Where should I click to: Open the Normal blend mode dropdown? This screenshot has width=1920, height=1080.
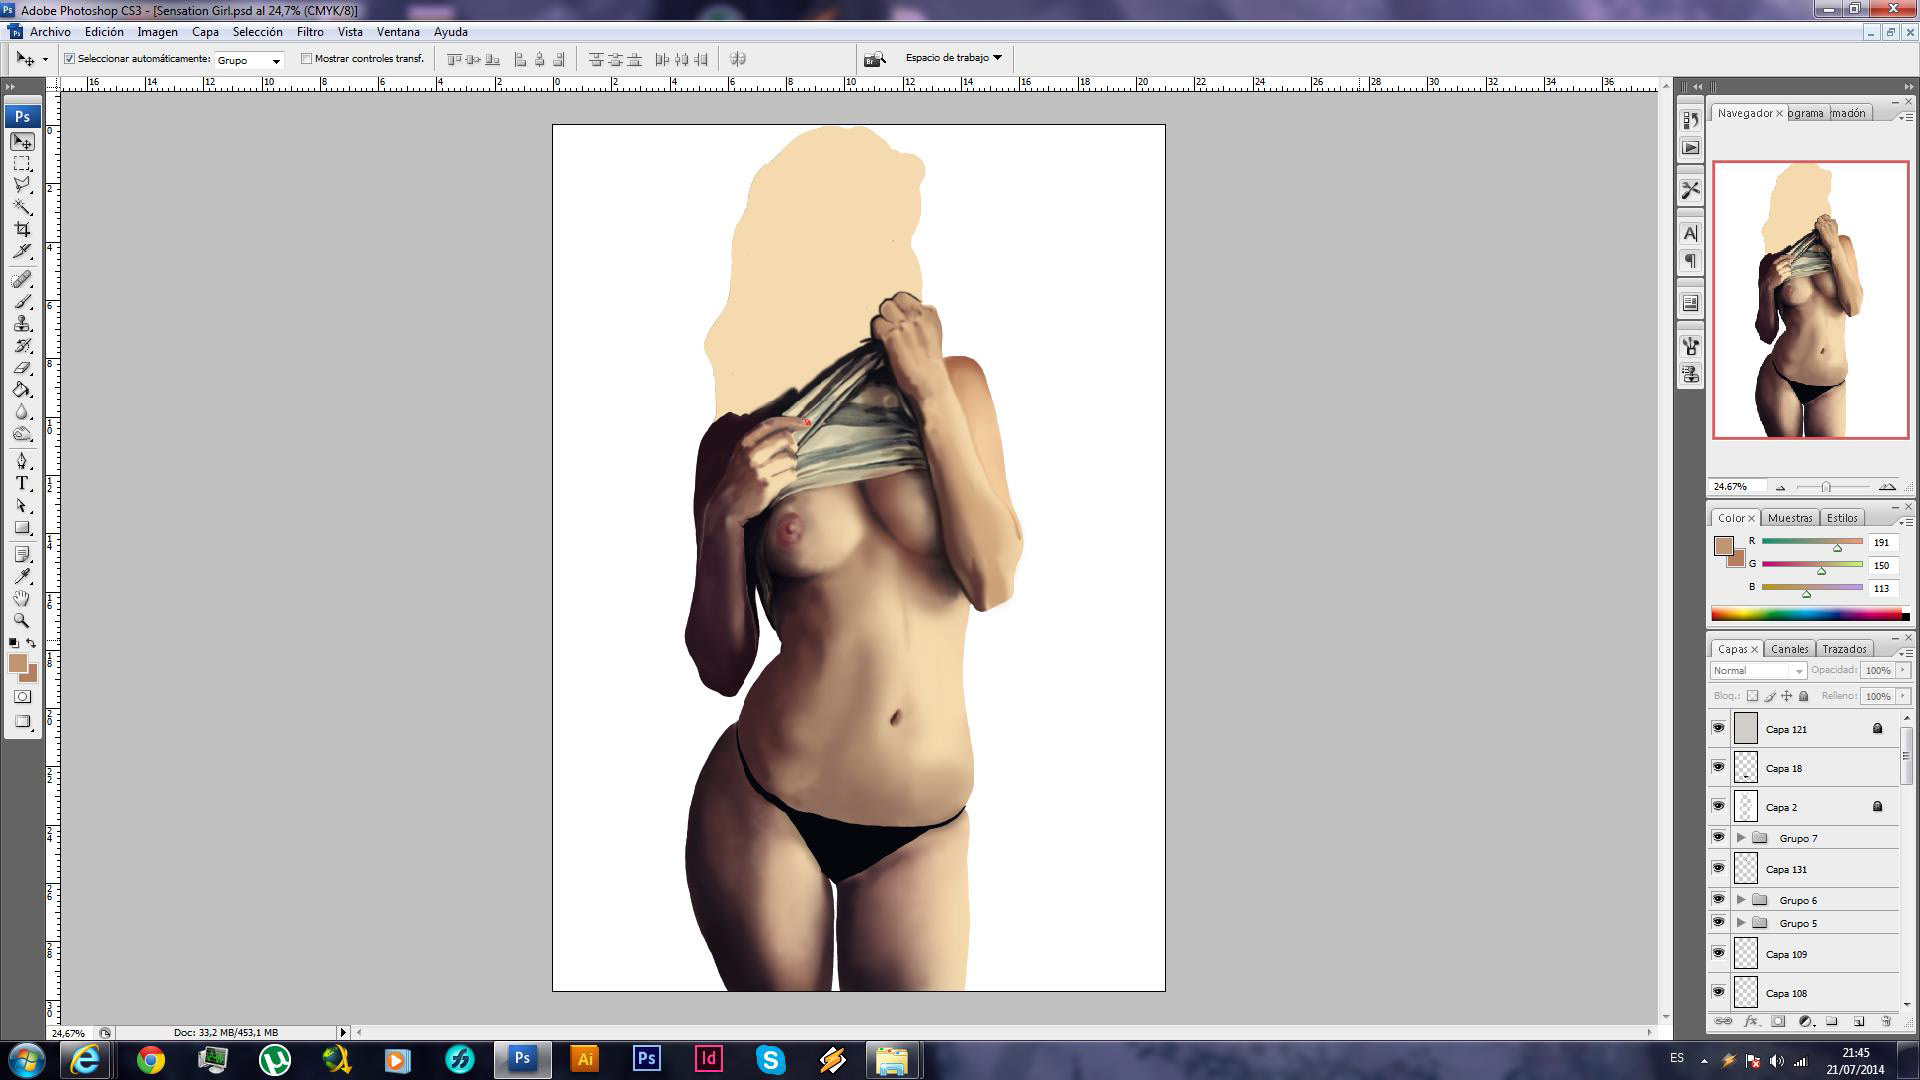tap(1758, 671)
